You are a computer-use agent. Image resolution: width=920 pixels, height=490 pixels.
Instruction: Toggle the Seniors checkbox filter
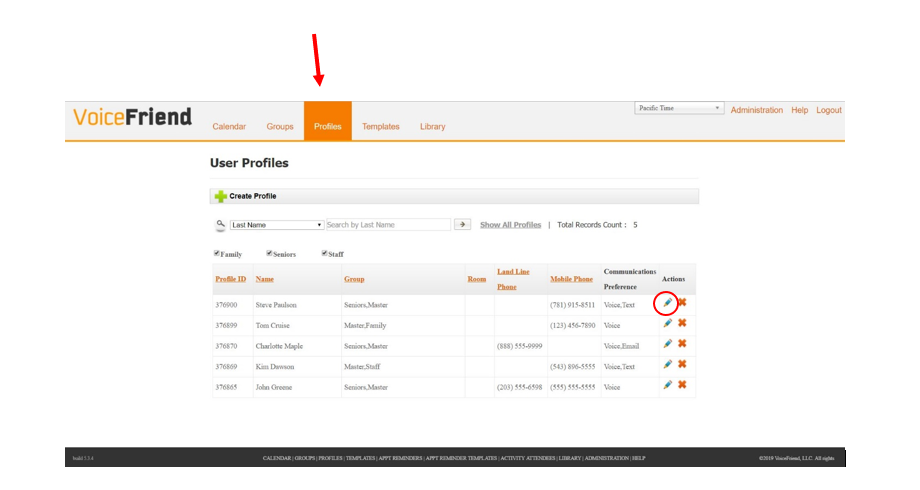[x=269, y=254]
